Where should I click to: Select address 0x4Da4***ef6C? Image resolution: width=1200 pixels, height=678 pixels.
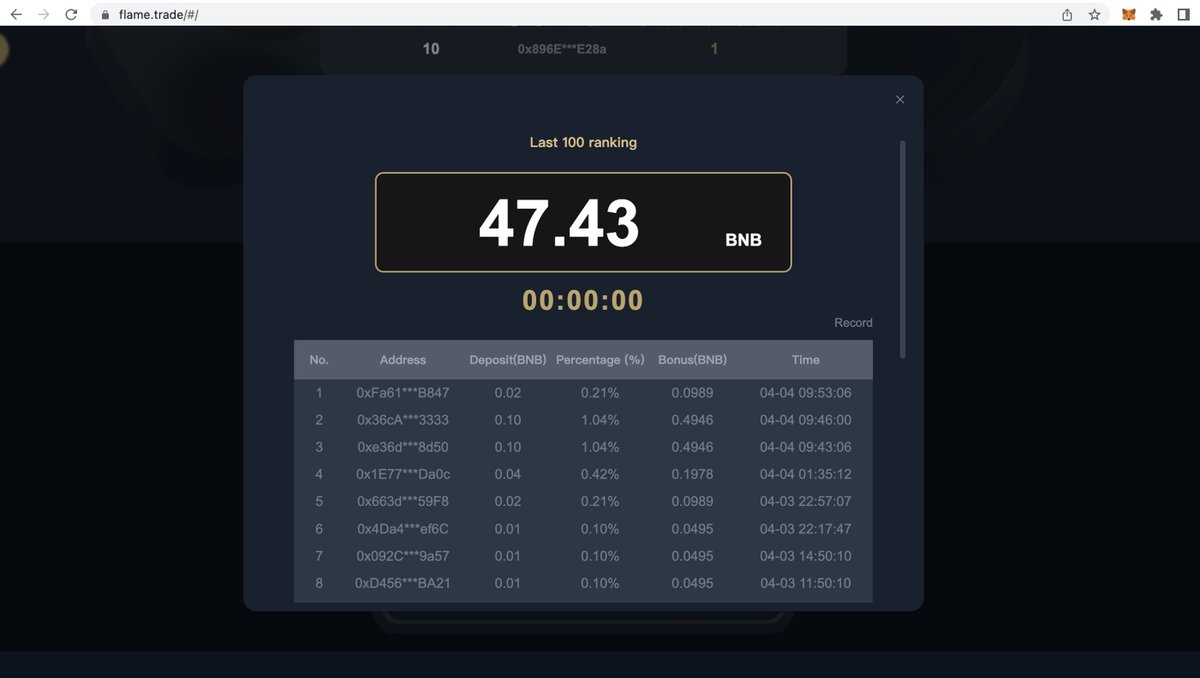pos(403,529)
